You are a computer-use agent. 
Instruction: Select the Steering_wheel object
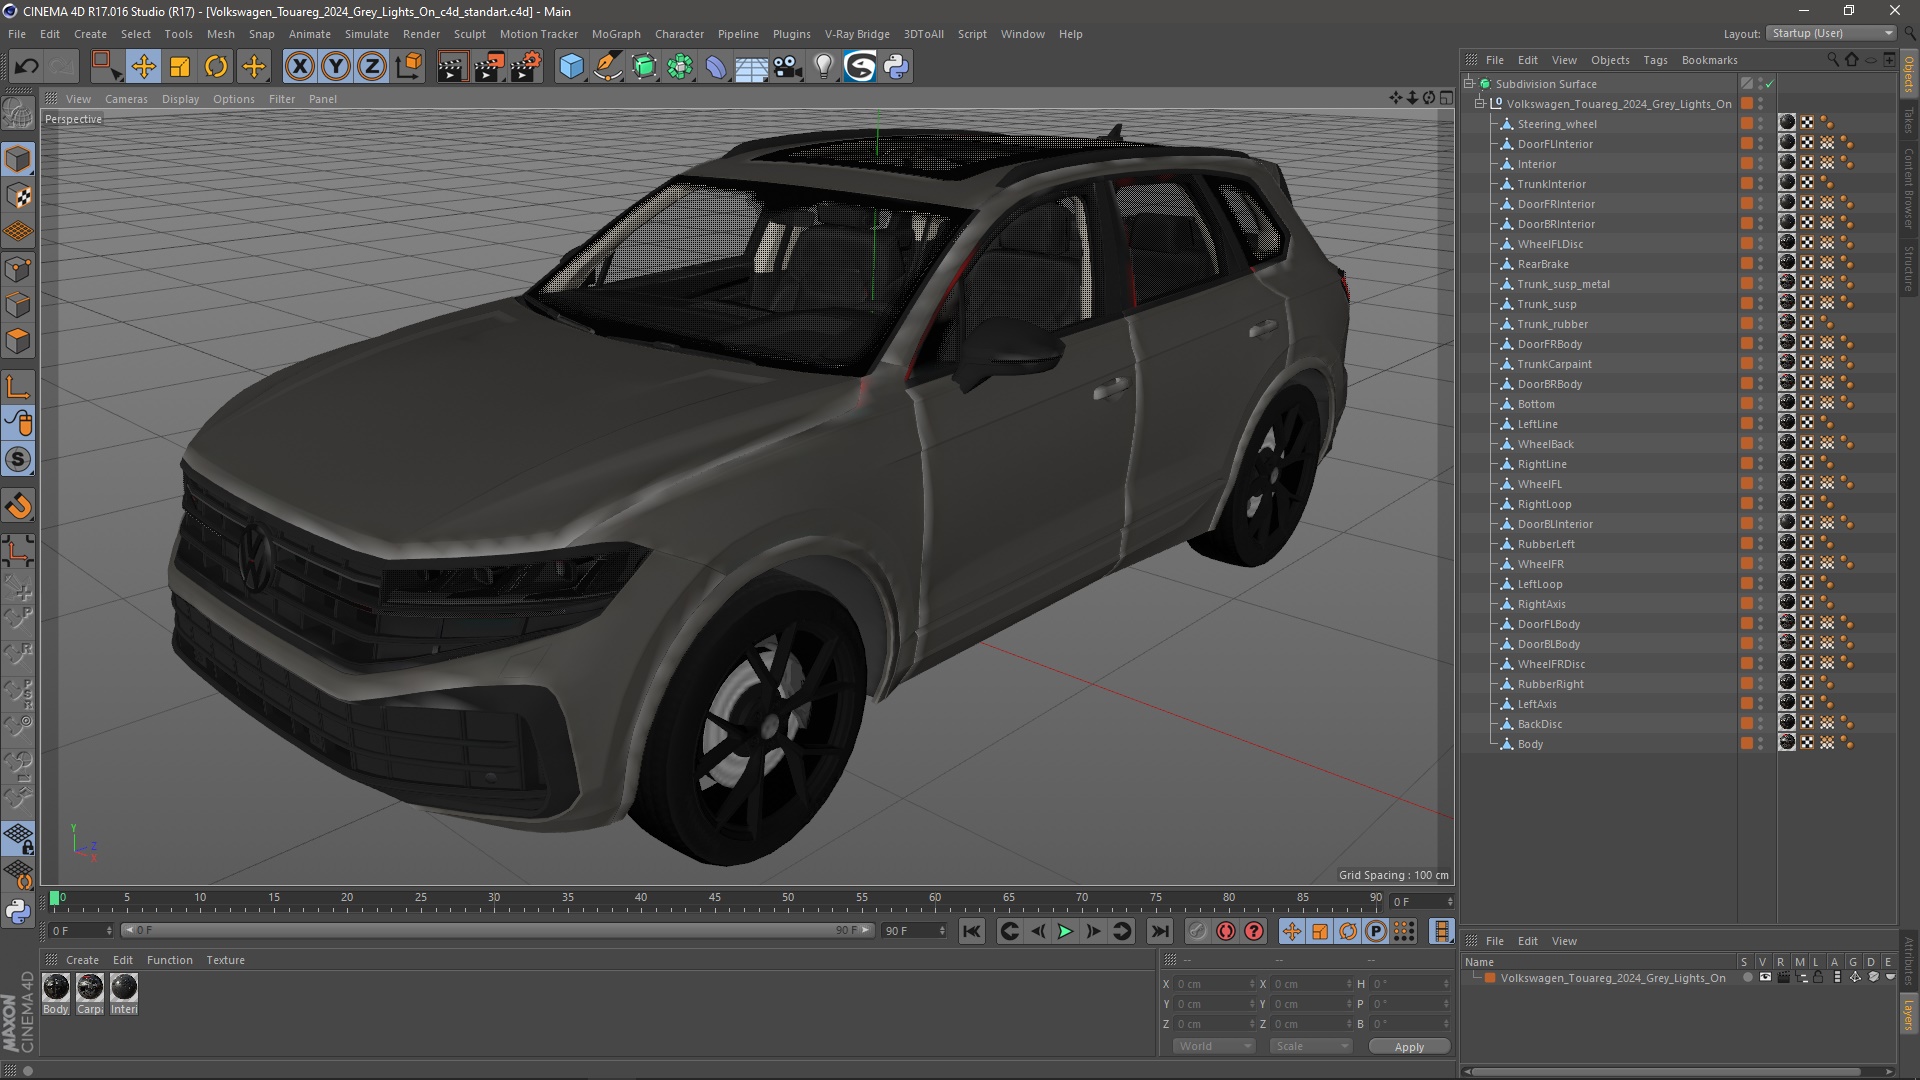tap(1556, 124)
